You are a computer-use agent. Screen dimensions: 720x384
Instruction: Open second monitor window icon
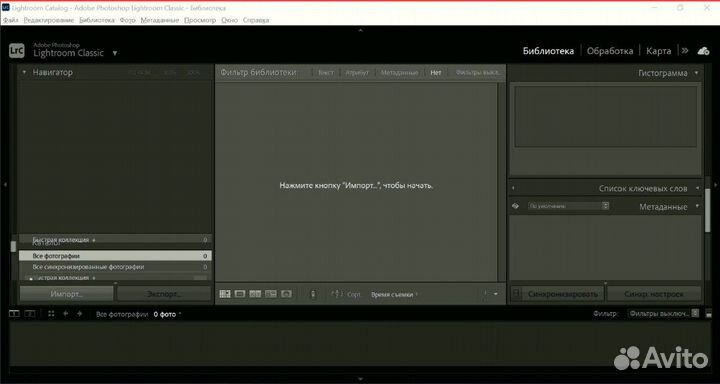(x=29, y=314)
